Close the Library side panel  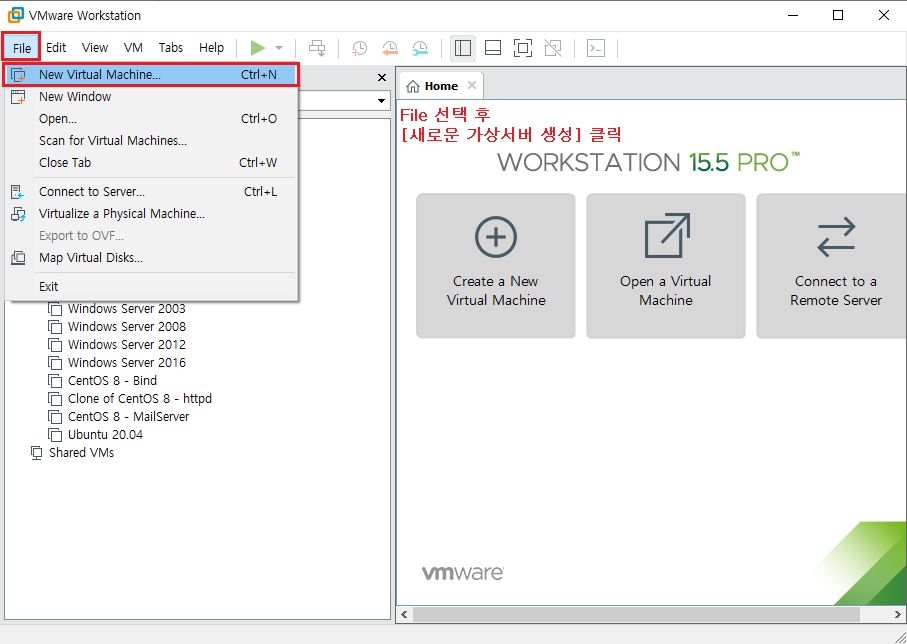tap(382, 78)
